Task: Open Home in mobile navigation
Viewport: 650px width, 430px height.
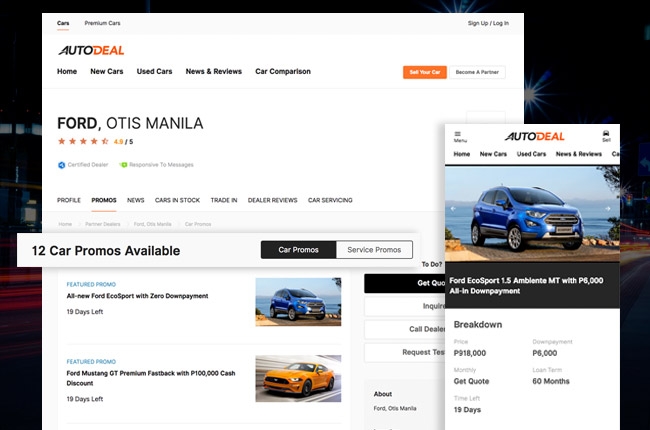Action: [461, 154]
